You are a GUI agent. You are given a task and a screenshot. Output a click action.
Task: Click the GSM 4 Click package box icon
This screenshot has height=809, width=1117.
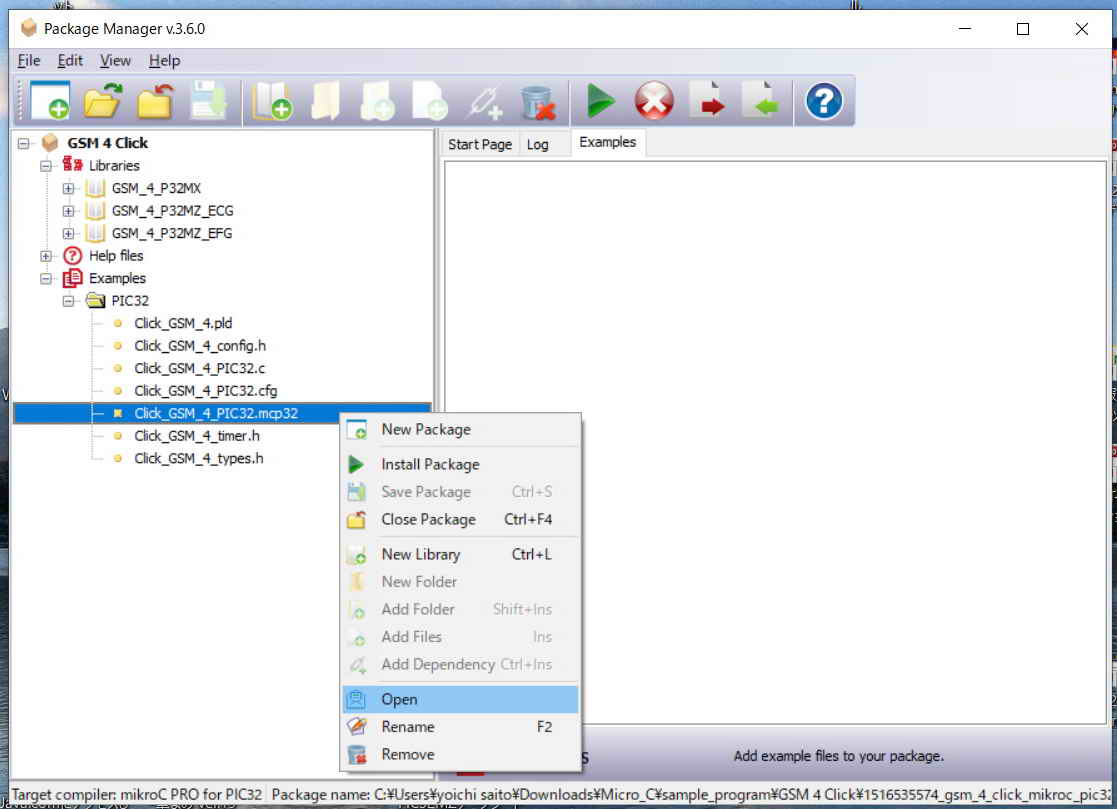50,143
